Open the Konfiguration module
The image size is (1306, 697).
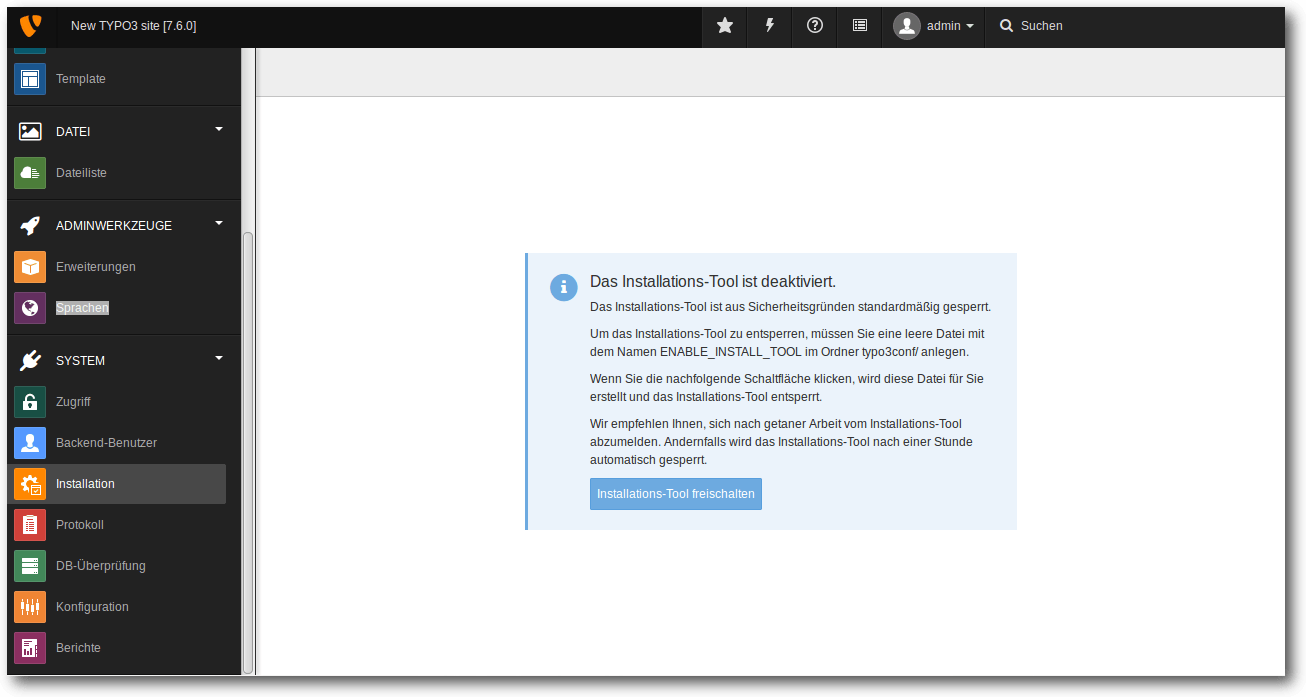[92, 607]
